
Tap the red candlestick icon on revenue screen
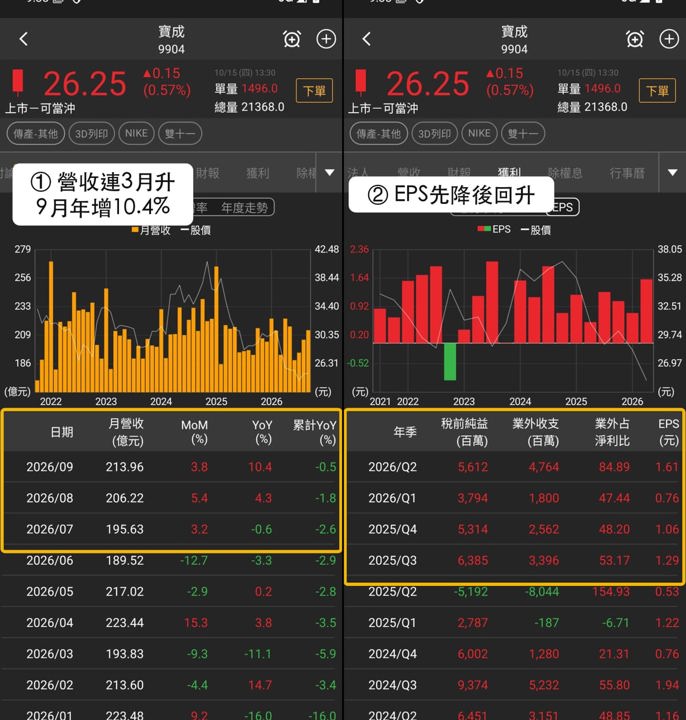[18, 82]
